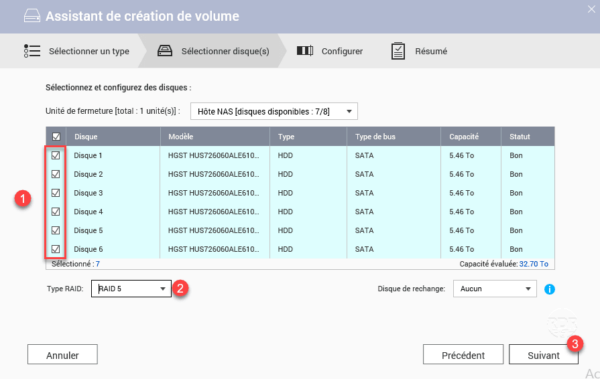Sort by the Capacité column header
600x379 pixels.
[x=471, y=137]
